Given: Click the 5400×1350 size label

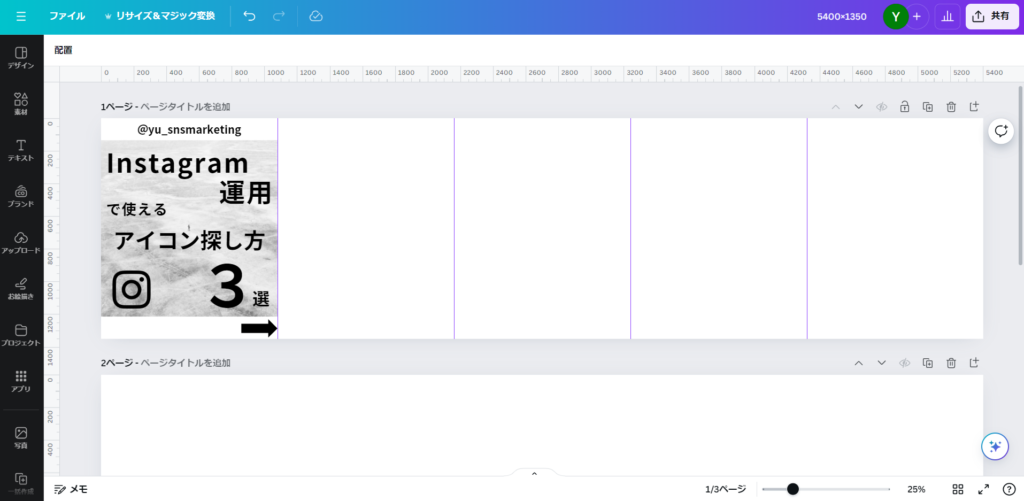Looking at the screenshot, I should tap(842, 16).
